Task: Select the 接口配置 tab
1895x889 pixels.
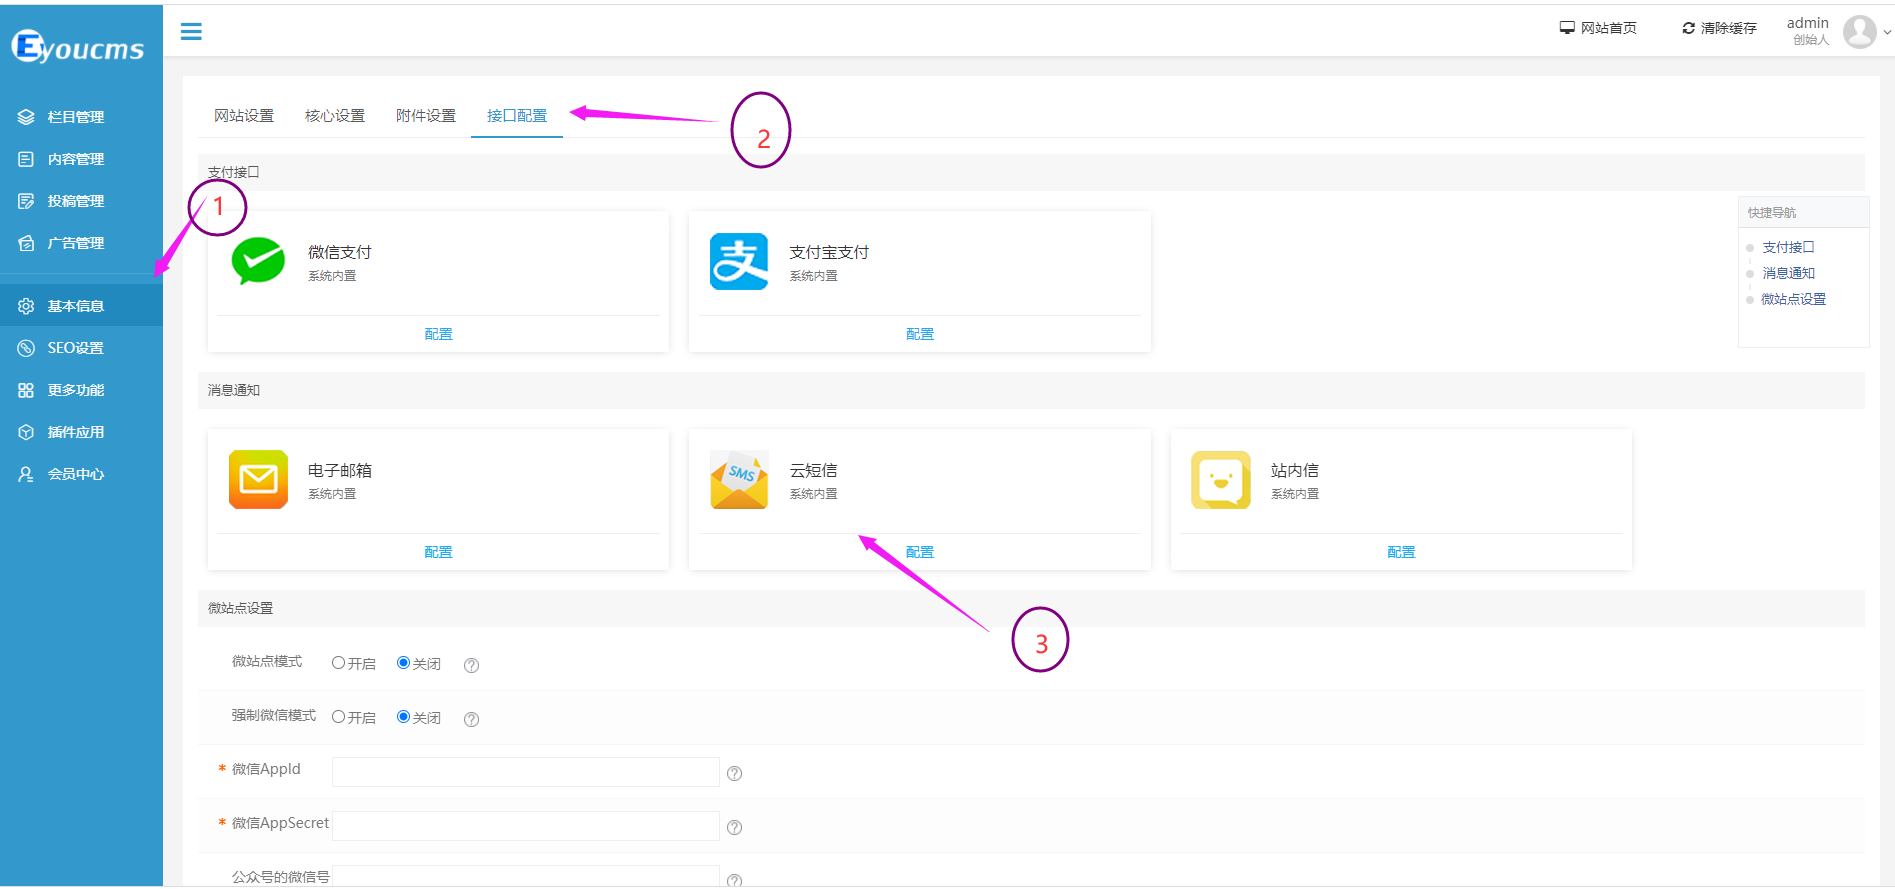Action: [517, 116]
